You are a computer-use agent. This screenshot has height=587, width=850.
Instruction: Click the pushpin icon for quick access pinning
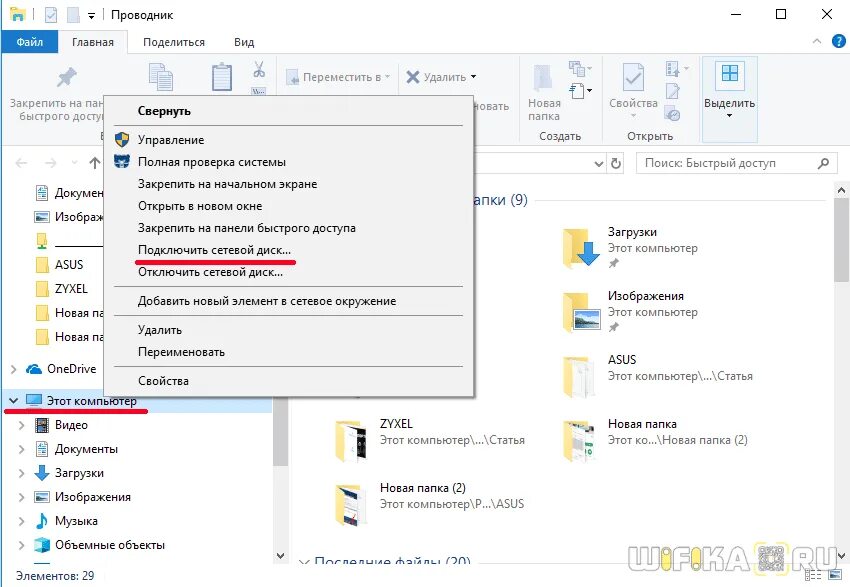pos(67,75)
